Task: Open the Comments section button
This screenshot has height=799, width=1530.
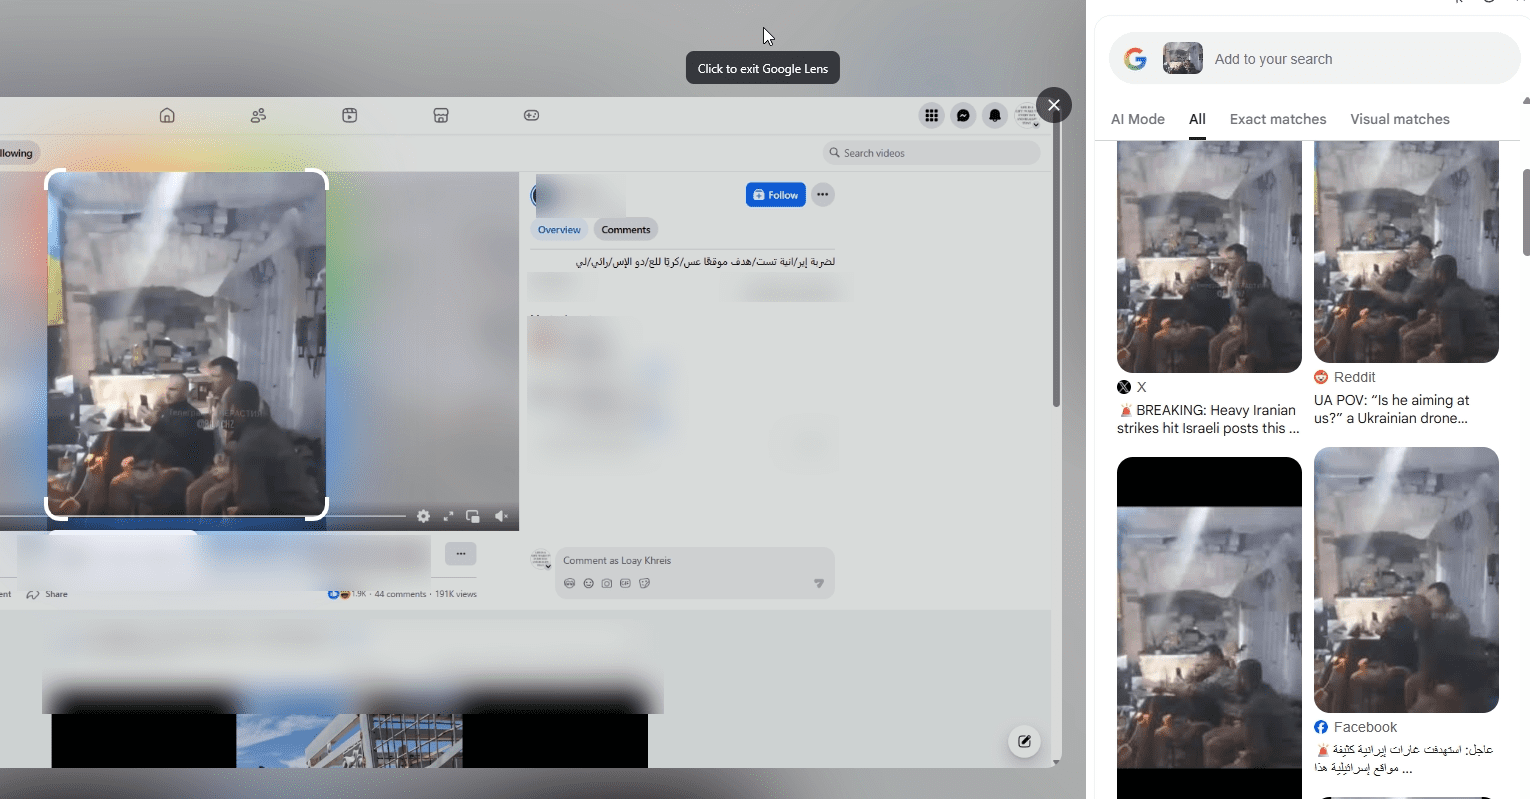Action: pyautogui.click(x=626, y=230)
